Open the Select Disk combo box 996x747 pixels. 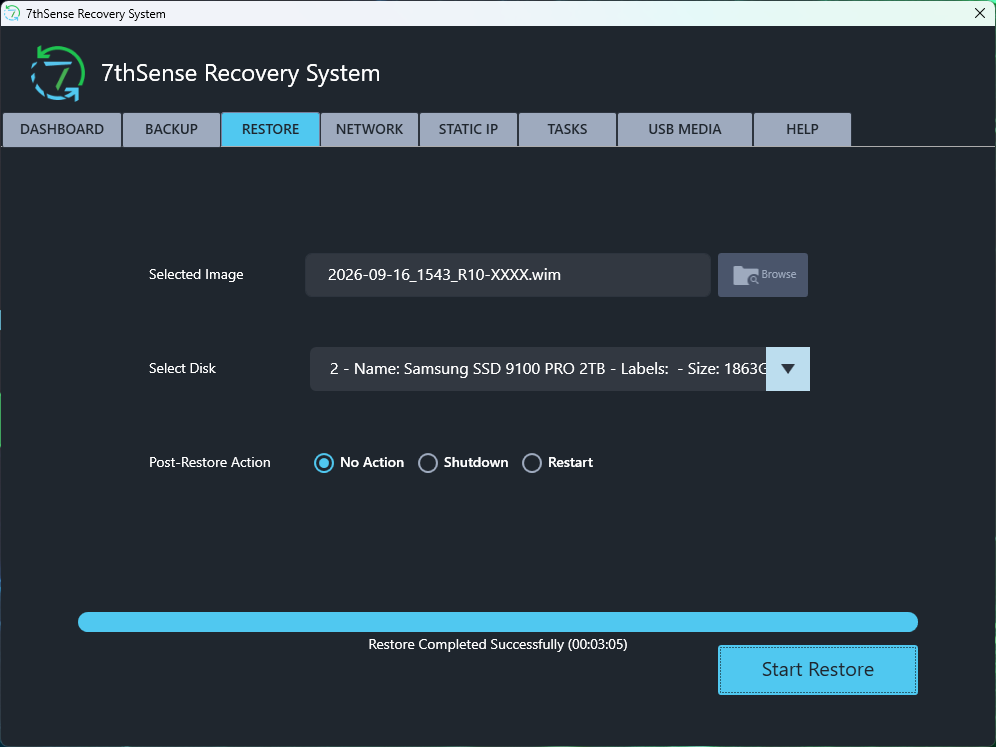(x=560, y=369)
